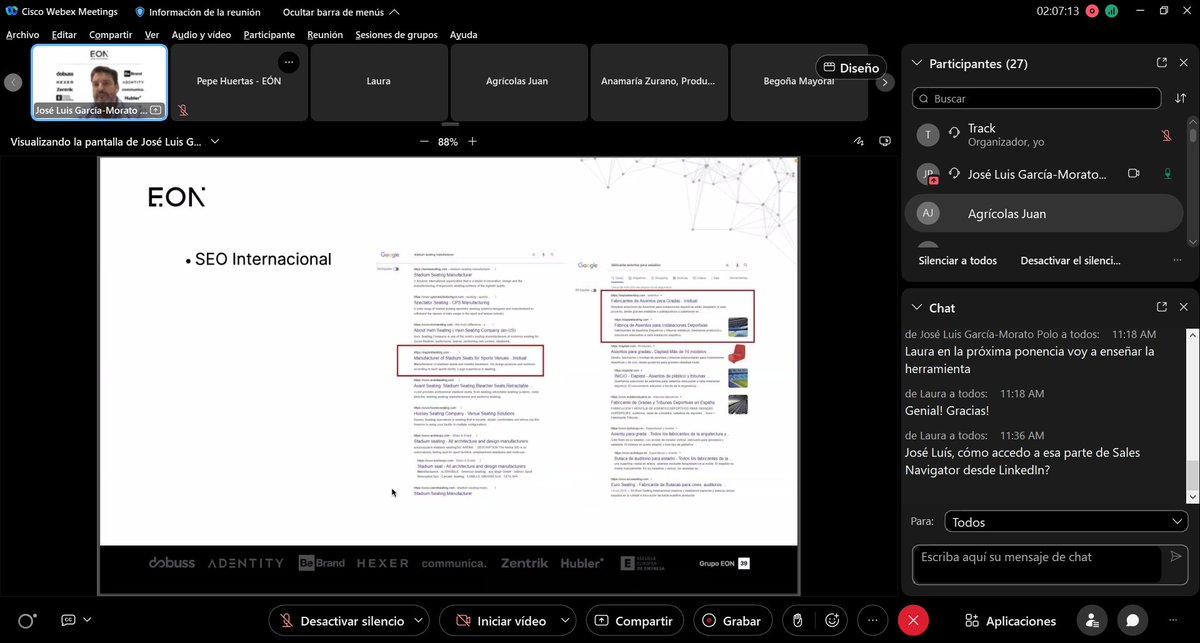The width and height of the screenshot is (1200, 643).
Task: Zoom in the shared screen view
Action: pos(473,142)
